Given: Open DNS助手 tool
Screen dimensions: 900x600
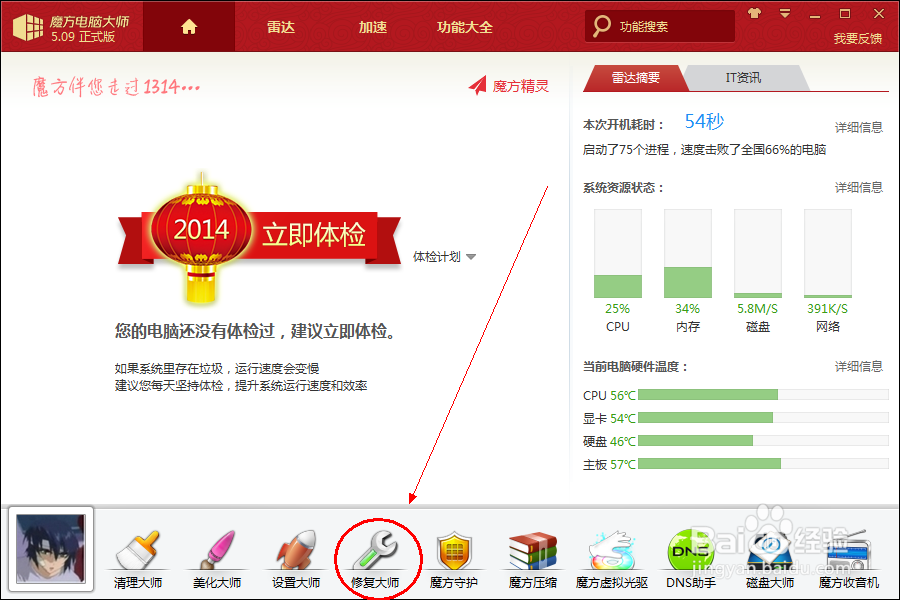Looking at the screenshot, I should coord(690,559).
